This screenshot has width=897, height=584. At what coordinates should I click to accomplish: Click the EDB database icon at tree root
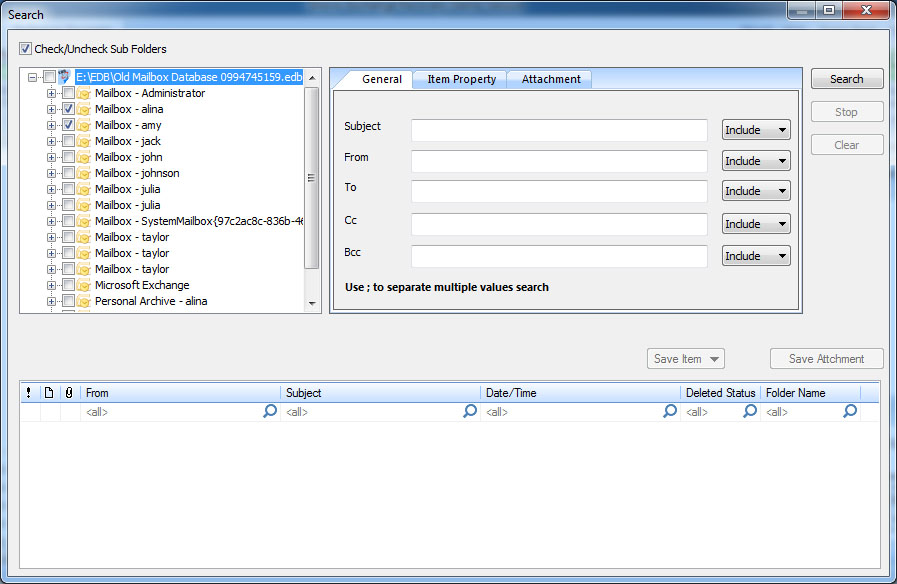(65, 77)
